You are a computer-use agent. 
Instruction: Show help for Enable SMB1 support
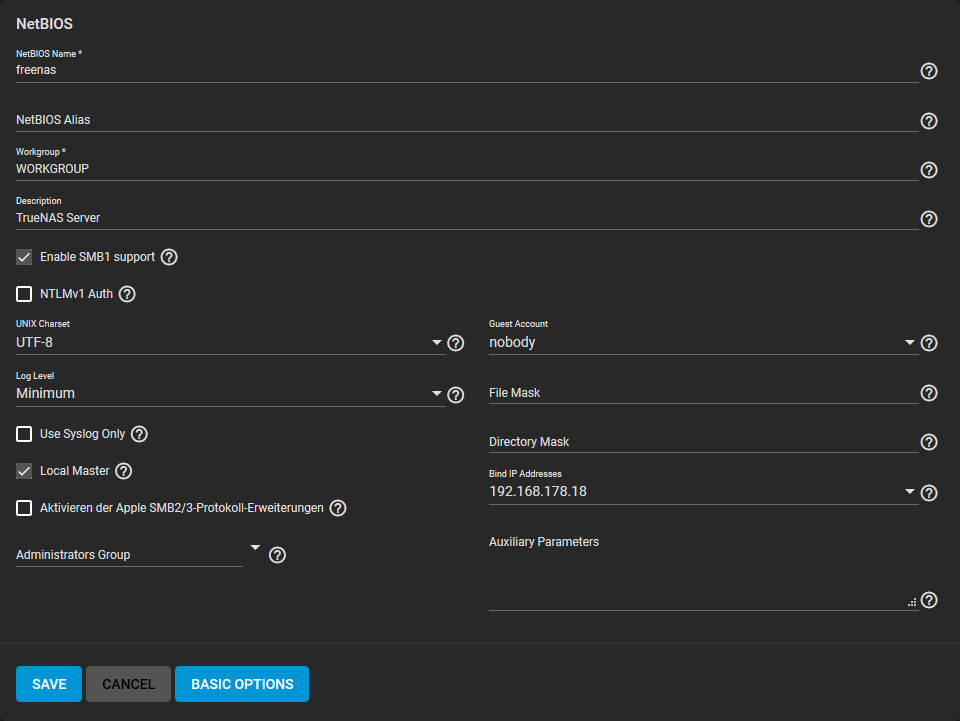click(x=169, y=257)
